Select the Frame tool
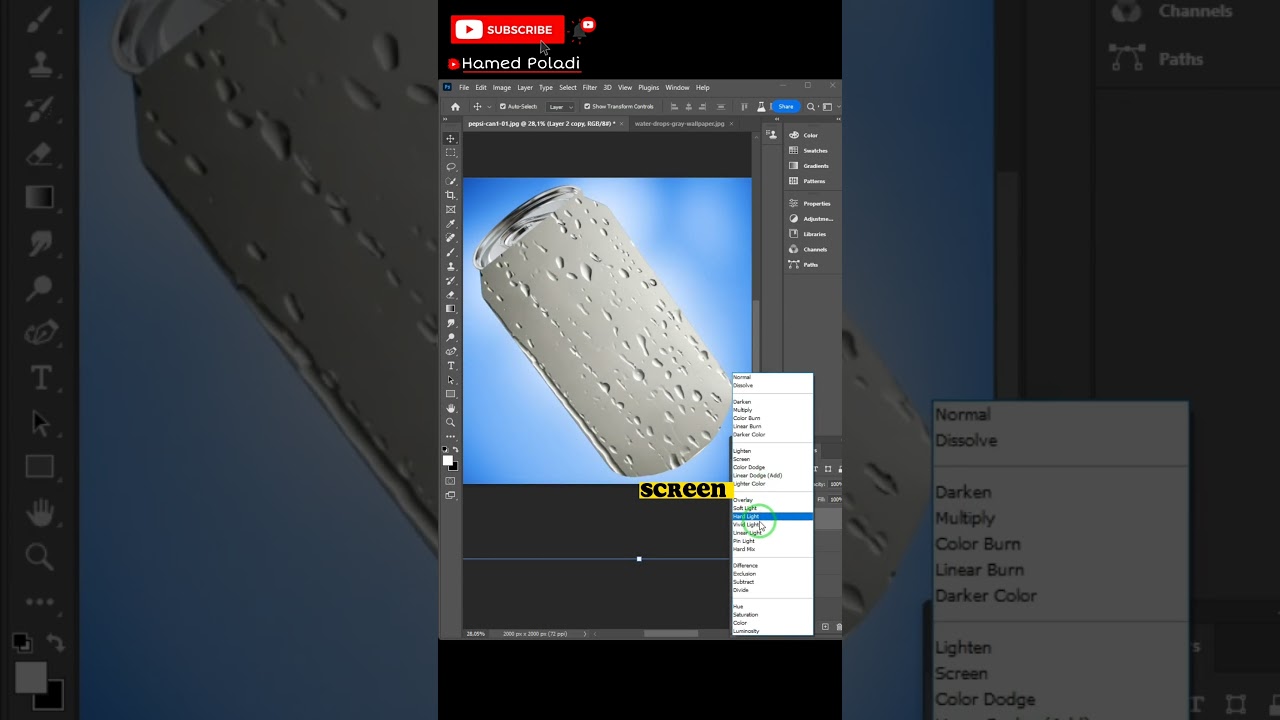1280x720 pixels. (x=451, y=209)
